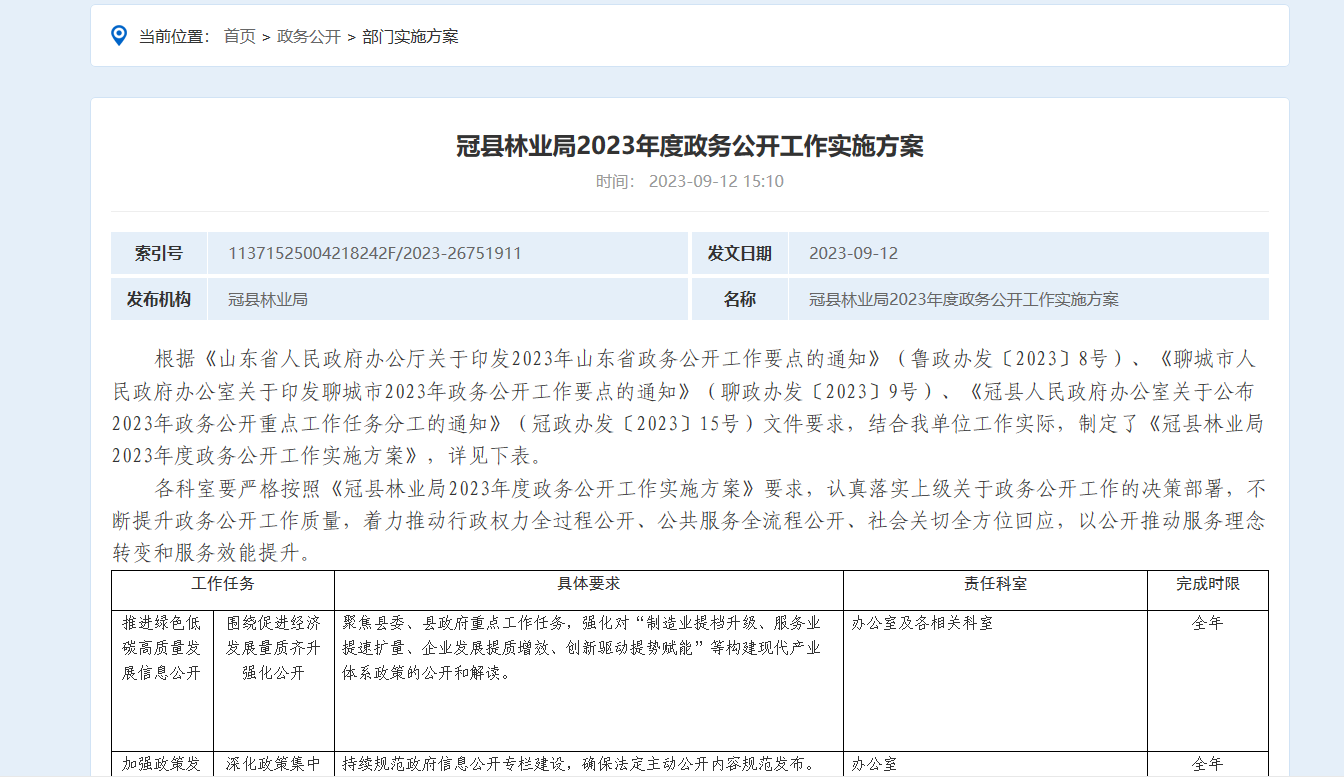Screen dimensions: 1344x780
Task: Click cell 办公室及各相关科室
Action: tap(995, 680)
